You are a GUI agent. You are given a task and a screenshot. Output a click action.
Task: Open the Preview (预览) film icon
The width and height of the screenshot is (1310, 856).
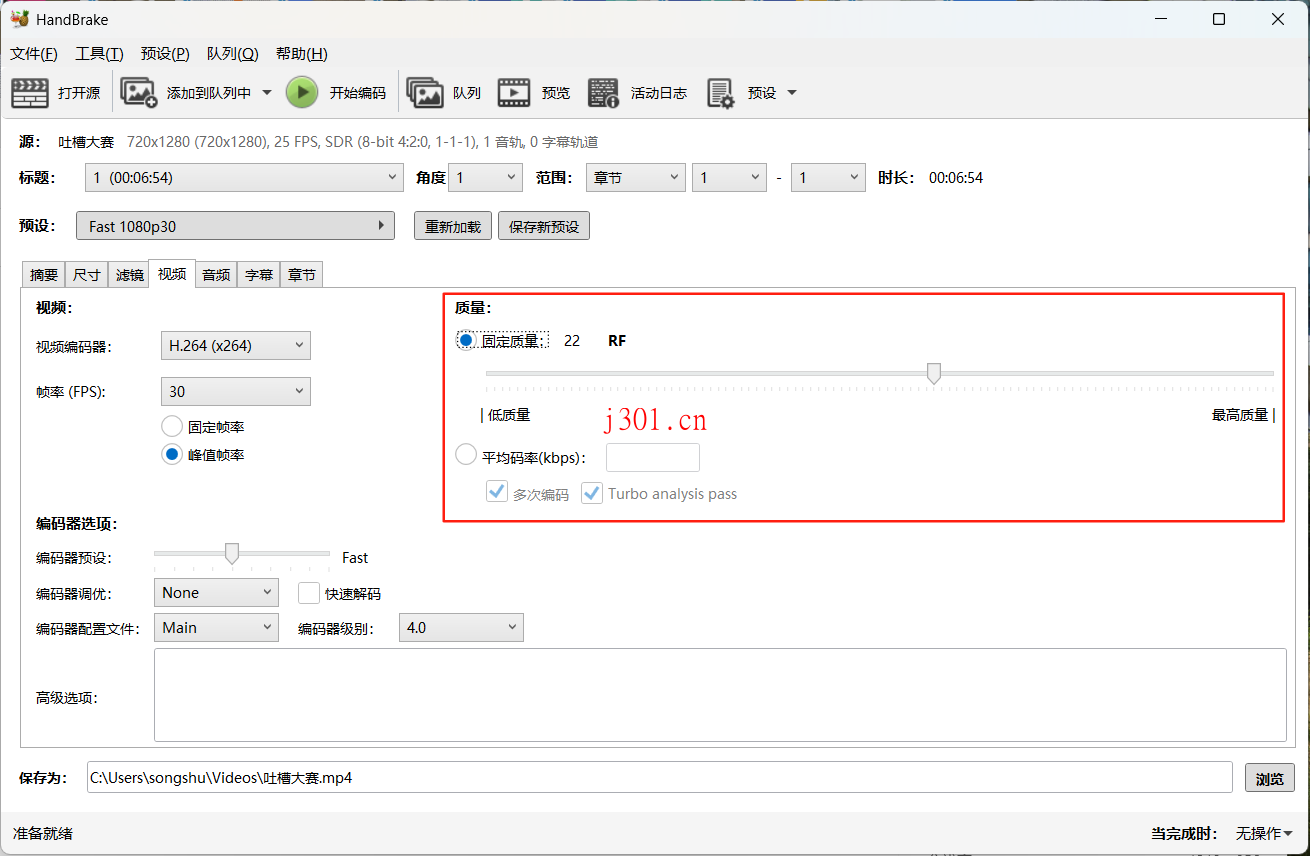coord(514,93)
